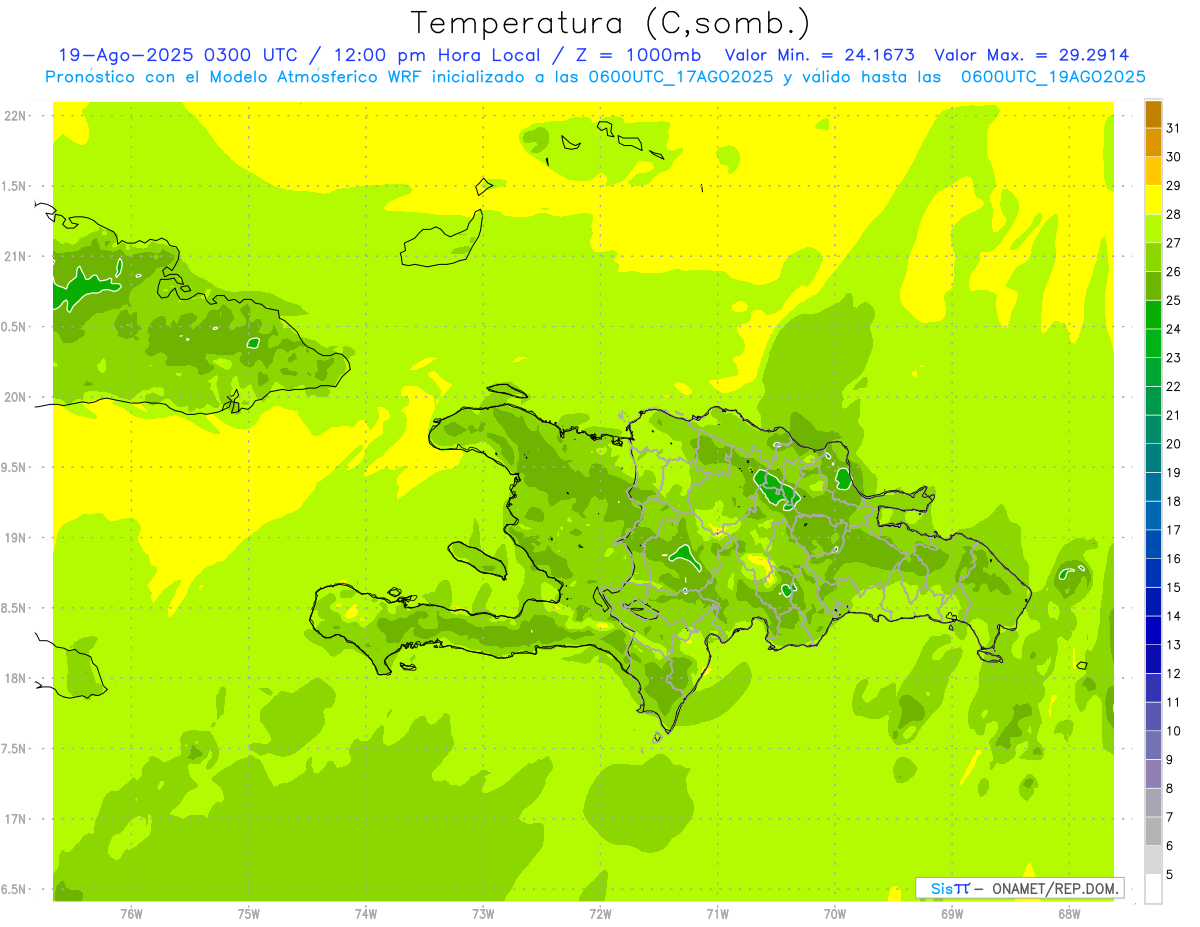Click the latitude label "17N"

17,819
